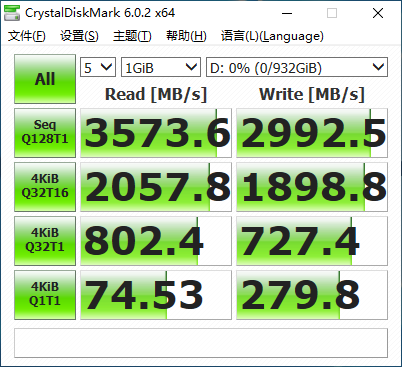Select the 2992.5 sequential write result
This screenshot has height=367, width=402.
tap(312, 133)
